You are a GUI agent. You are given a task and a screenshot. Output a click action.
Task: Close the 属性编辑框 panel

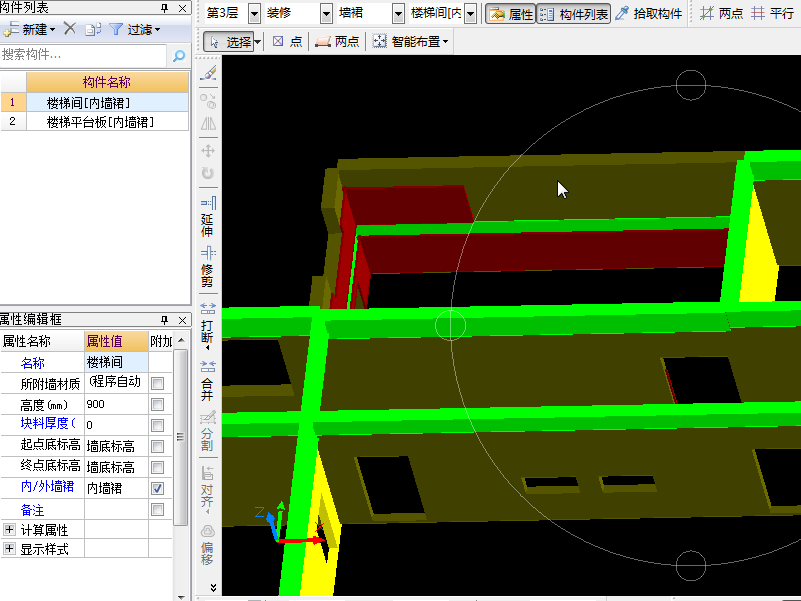pyautogui.click(x=182, y=320)
